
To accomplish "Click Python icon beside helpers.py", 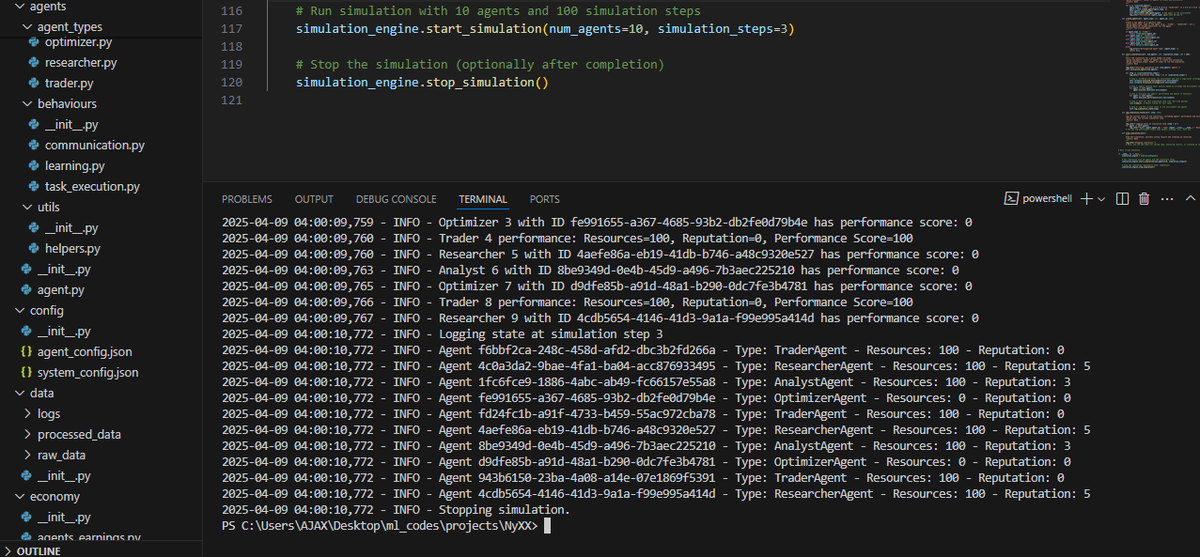I will coord(33,248).
